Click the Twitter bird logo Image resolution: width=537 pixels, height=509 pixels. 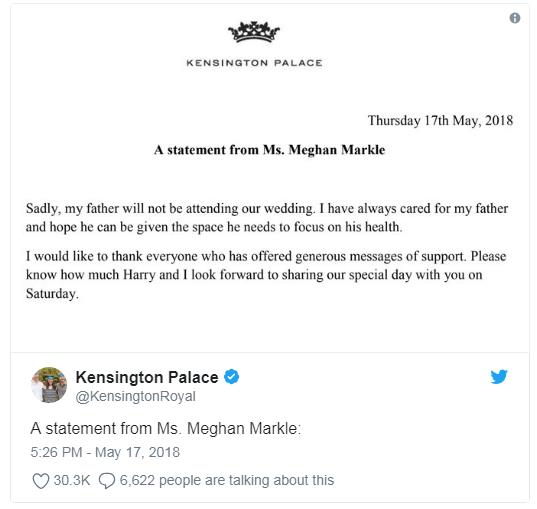coord(499,376)
